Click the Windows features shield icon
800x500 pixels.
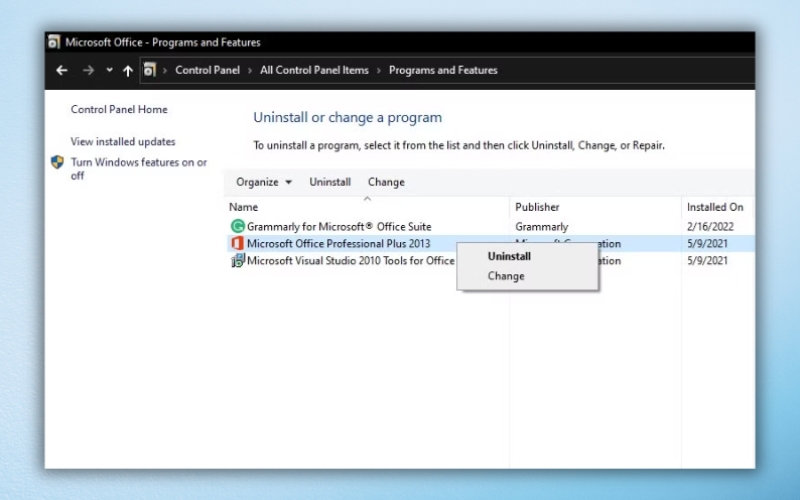57,163
